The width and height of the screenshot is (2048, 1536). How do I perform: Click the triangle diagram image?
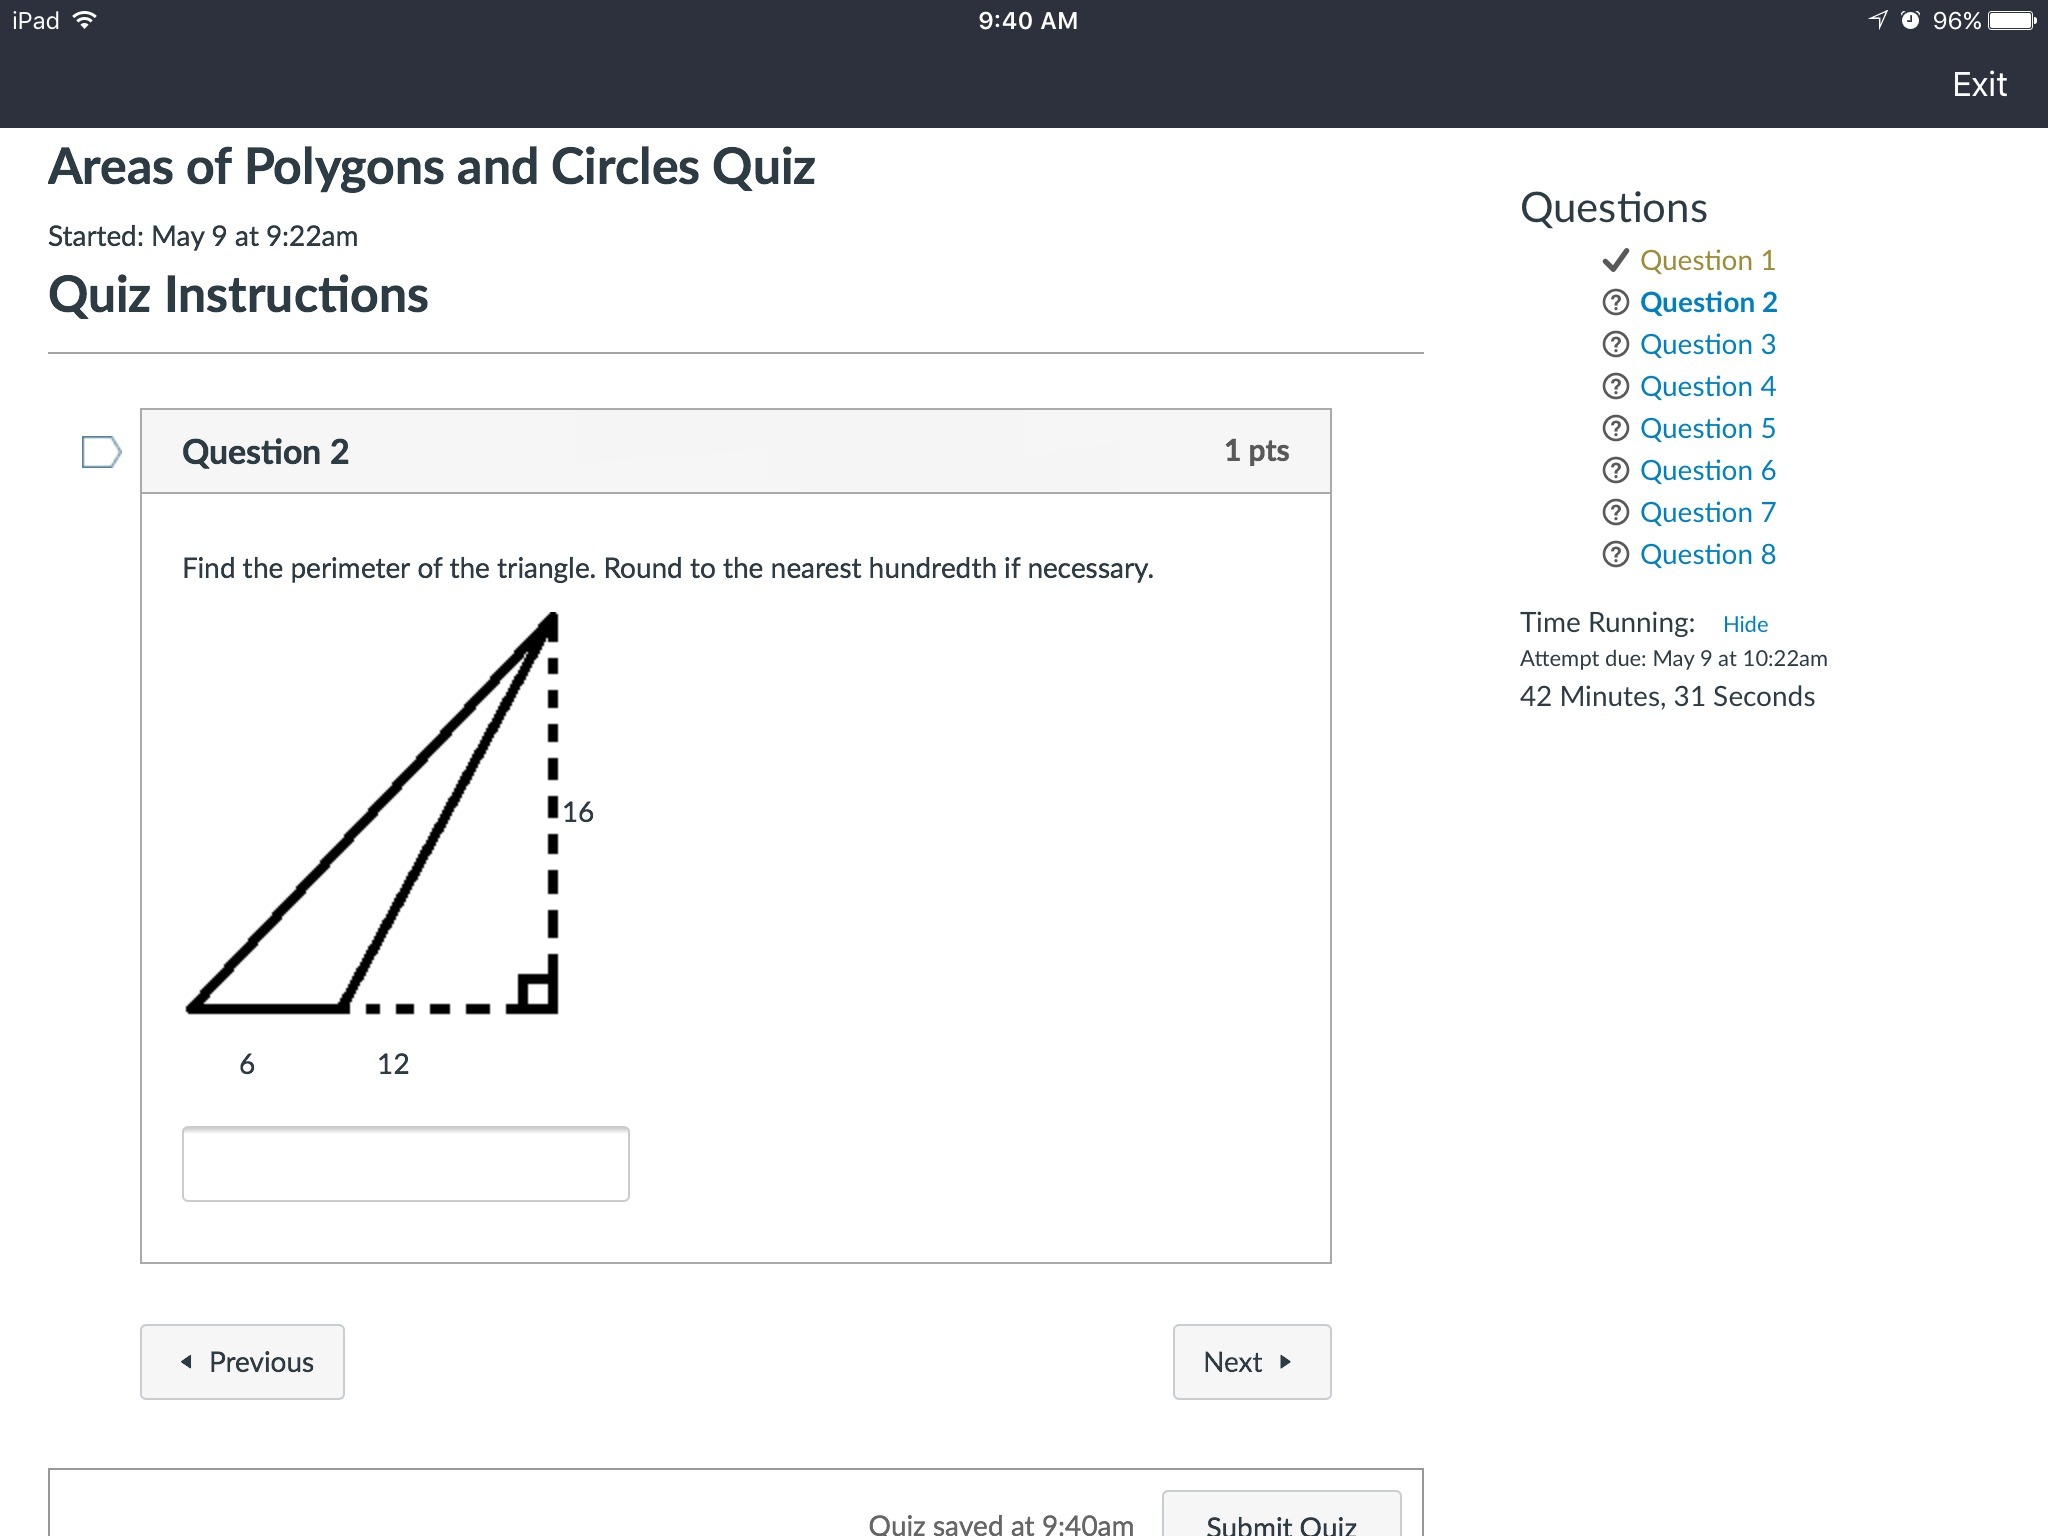click(390, 840)
